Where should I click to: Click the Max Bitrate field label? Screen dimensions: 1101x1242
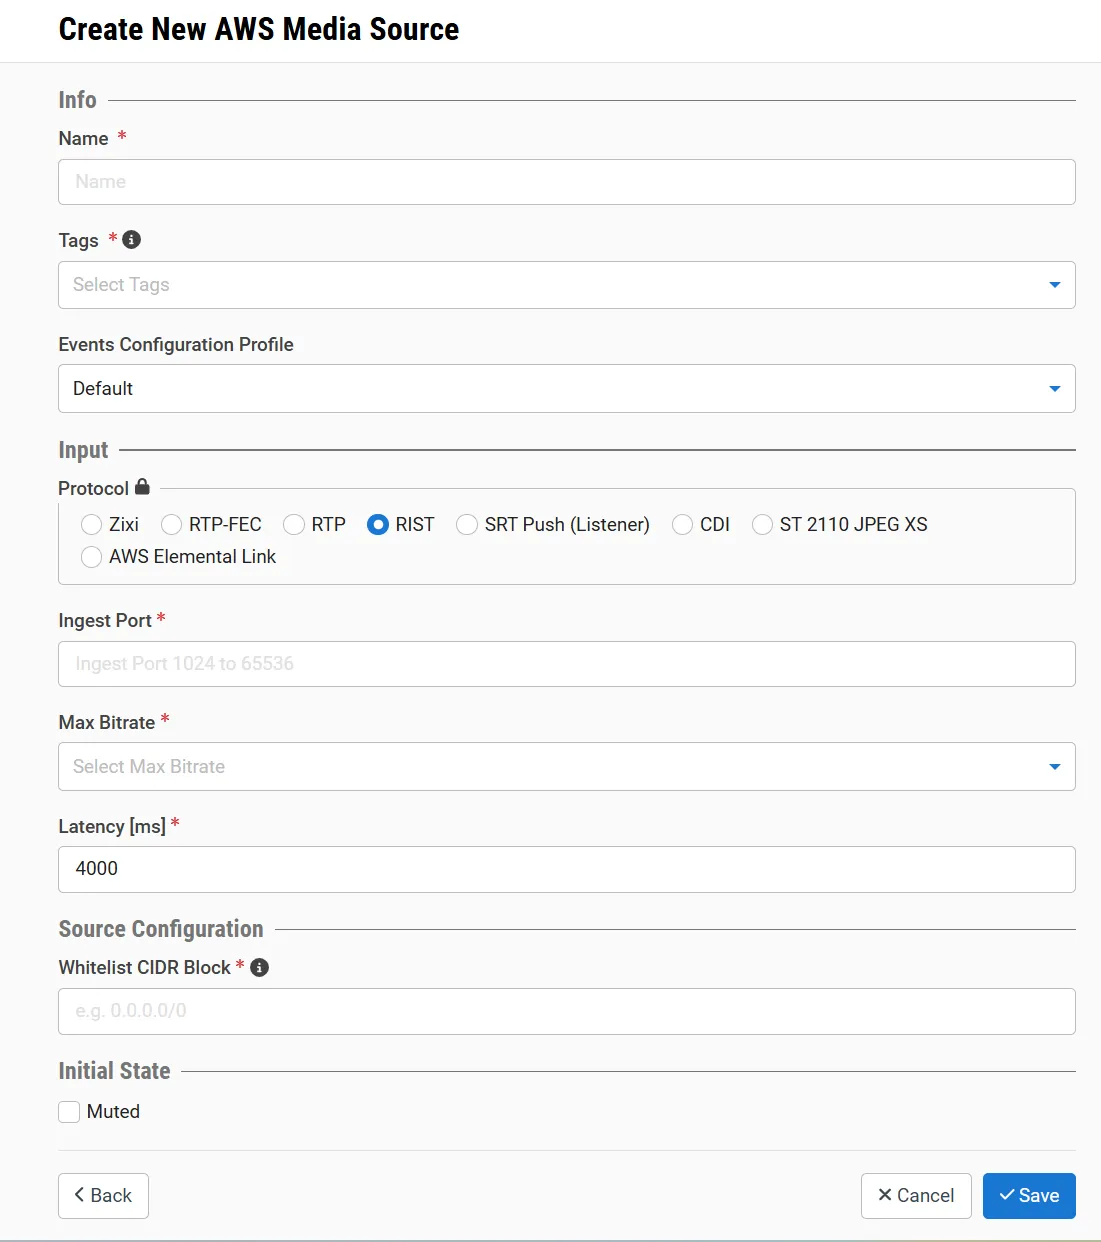coord(107,722)
